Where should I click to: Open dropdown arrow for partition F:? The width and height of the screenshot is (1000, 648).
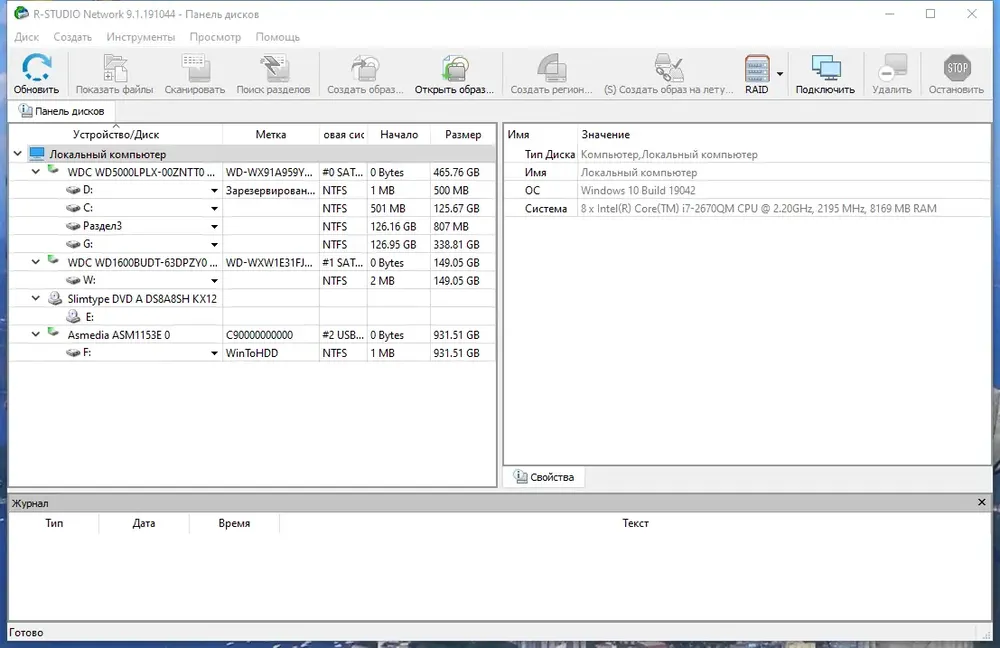coord(214,353)
